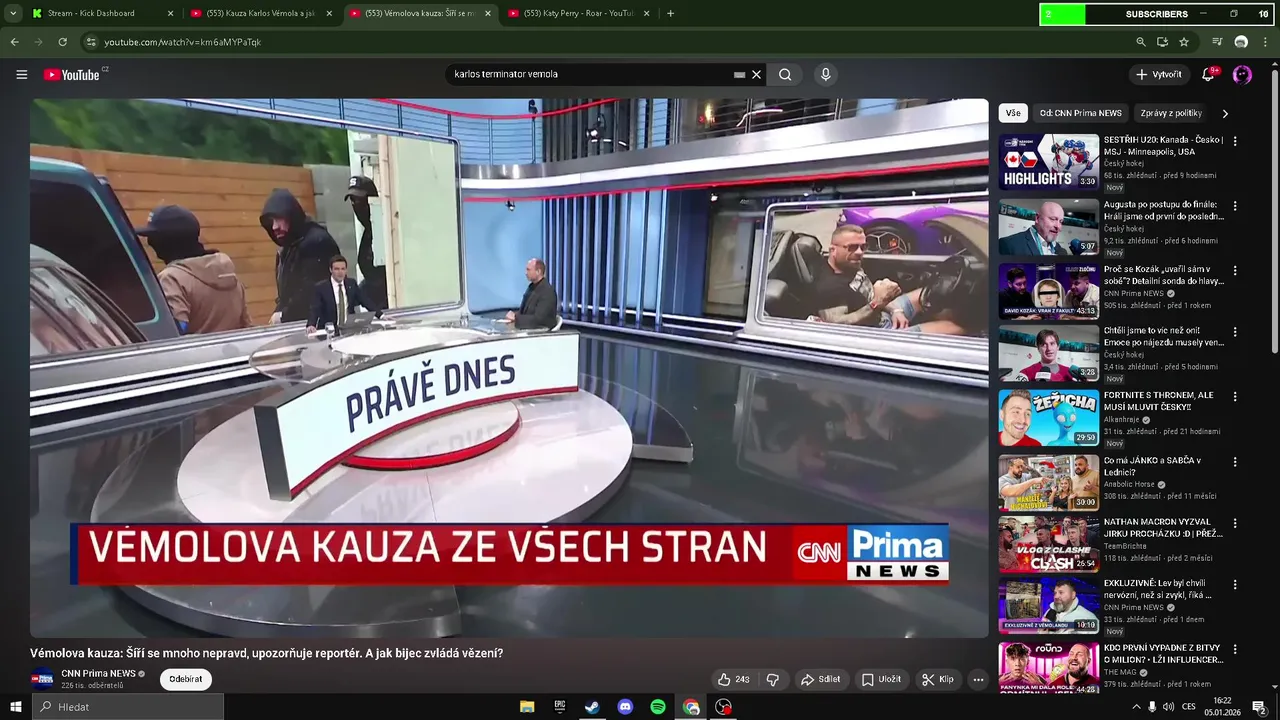Play the Co má JÁNKO a SABČA video thumbnail

click(1048, 483)
